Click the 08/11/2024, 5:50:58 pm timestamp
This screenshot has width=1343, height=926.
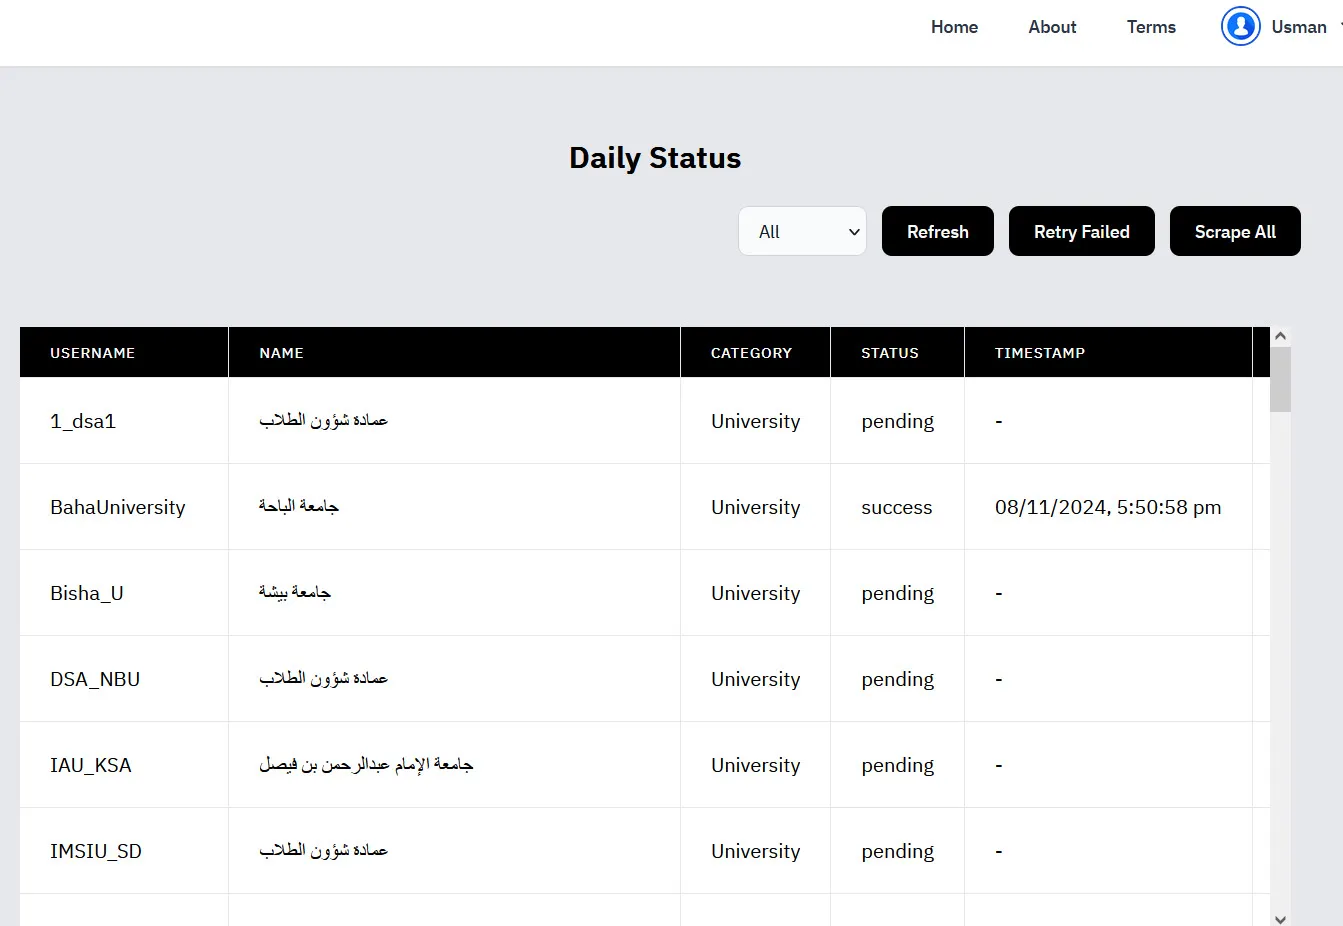click(x=1108, y=507)
